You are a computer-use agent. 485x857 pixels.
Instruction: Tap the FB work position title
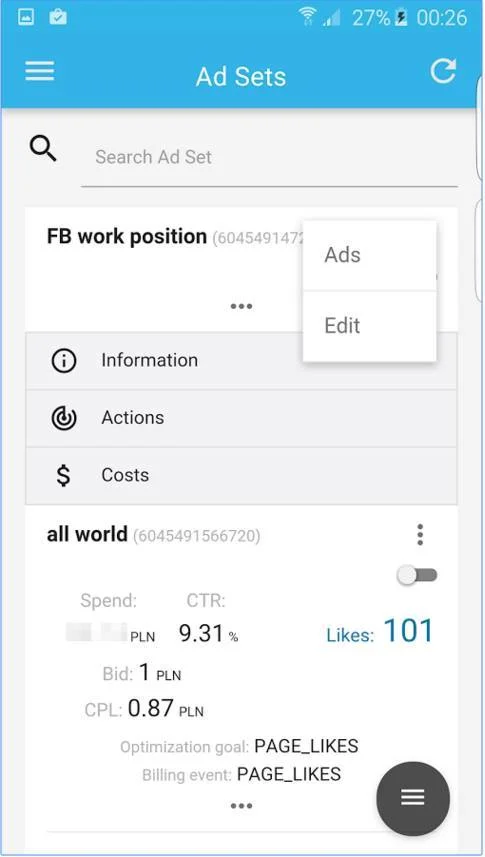127,237
